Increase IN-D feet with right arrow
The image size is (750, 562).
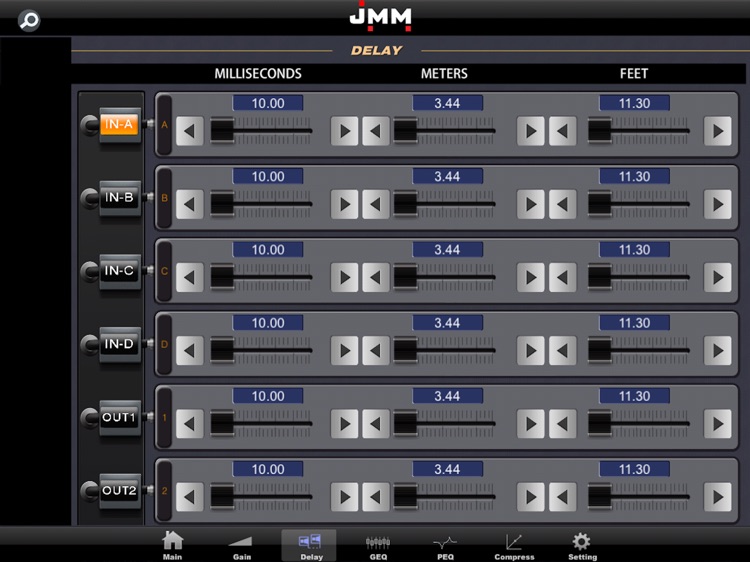tap(717, 351)
